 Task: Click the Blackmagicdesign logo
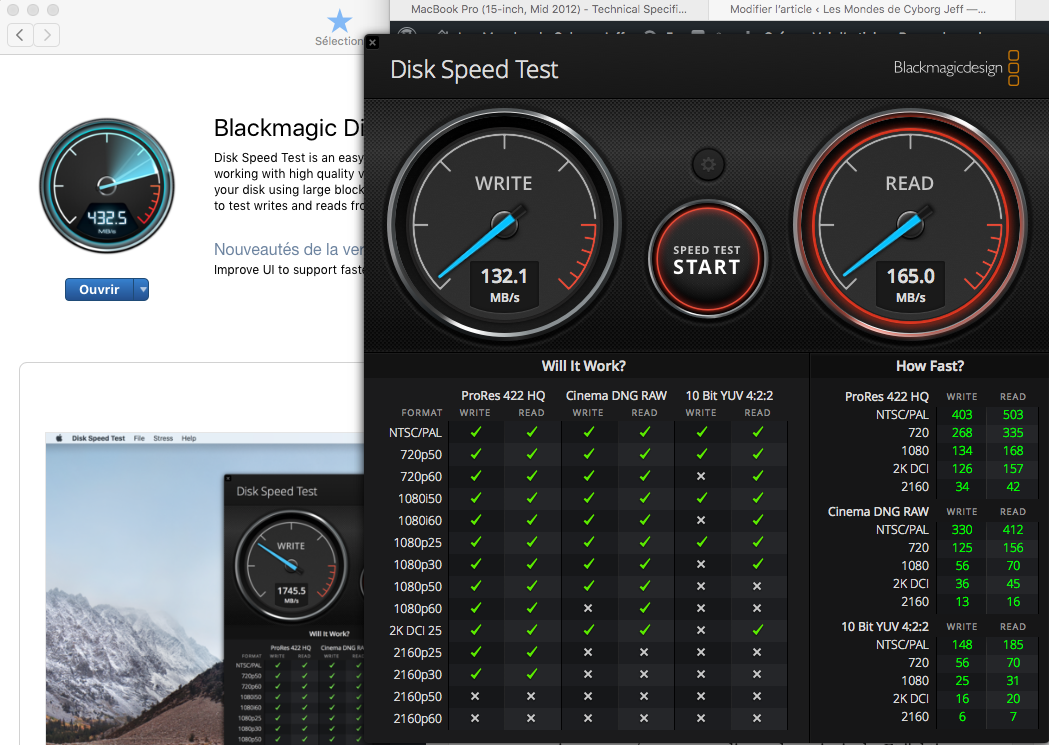[956, 68]
